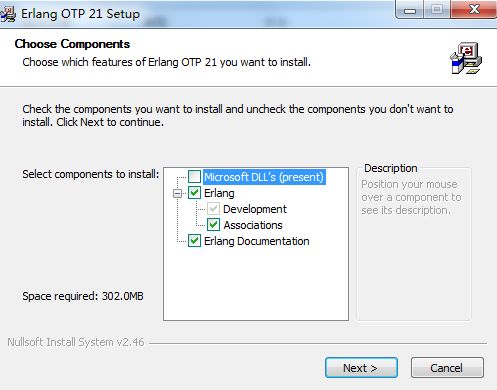Toggle the Associations checkbox
Screen dimensions: 497x390
[213, 225]
